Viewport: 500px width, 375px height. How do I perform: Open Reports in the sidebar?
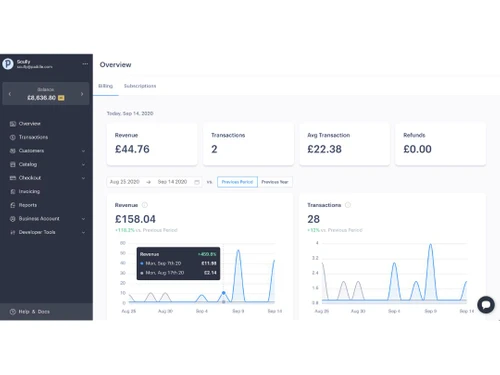click(28, 205)
